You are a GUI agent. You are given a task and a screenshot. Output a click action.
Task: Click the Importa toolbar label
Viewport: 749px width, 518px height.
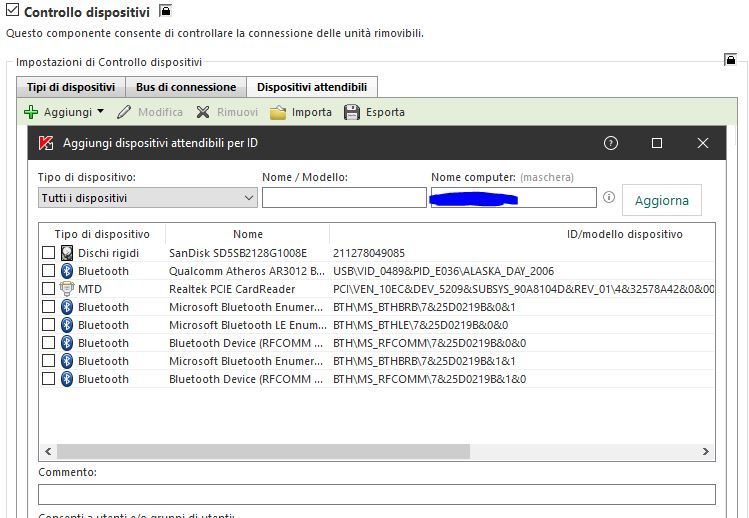click(x=311, y=112)
